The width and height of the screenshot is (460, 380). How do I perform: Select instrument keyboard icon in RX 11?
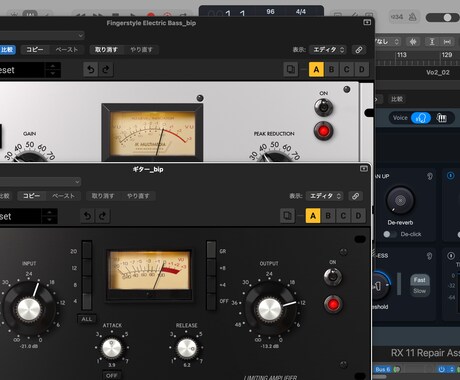tap(441, 118)
